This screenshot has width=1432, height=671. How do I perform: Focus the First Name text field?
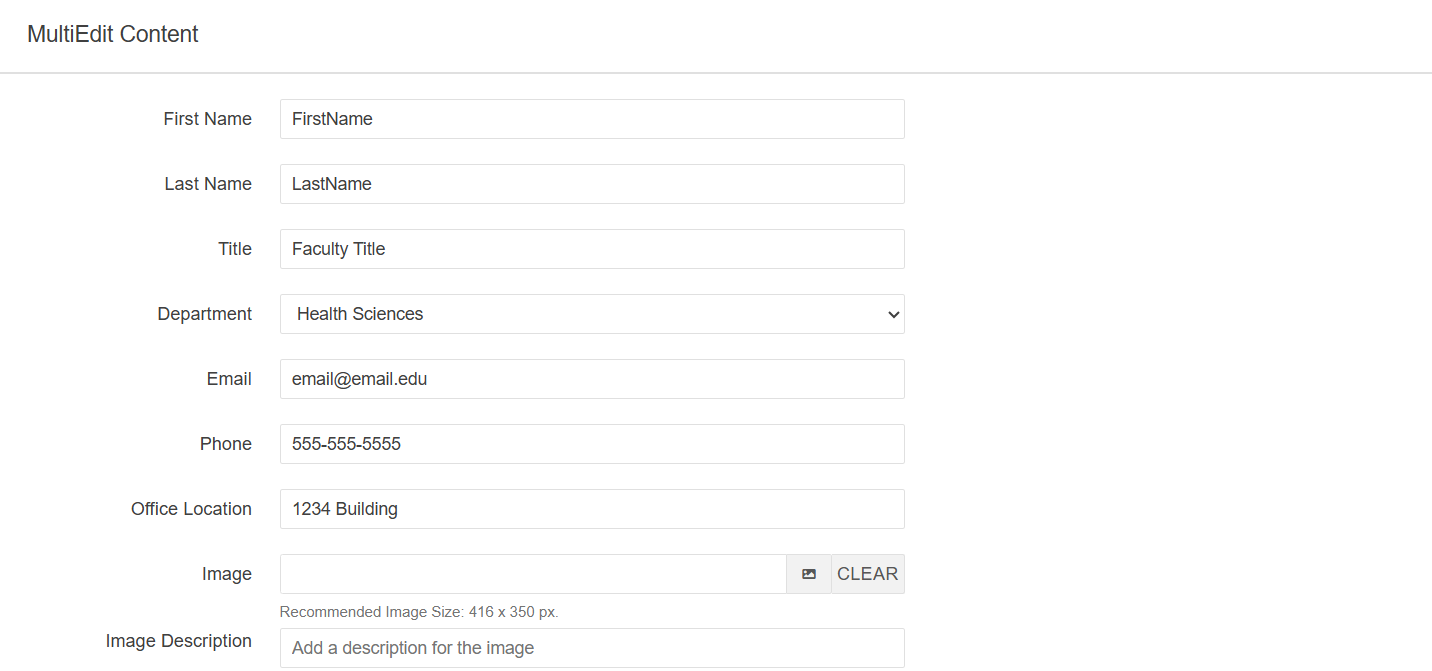click(x=592, y=119)
